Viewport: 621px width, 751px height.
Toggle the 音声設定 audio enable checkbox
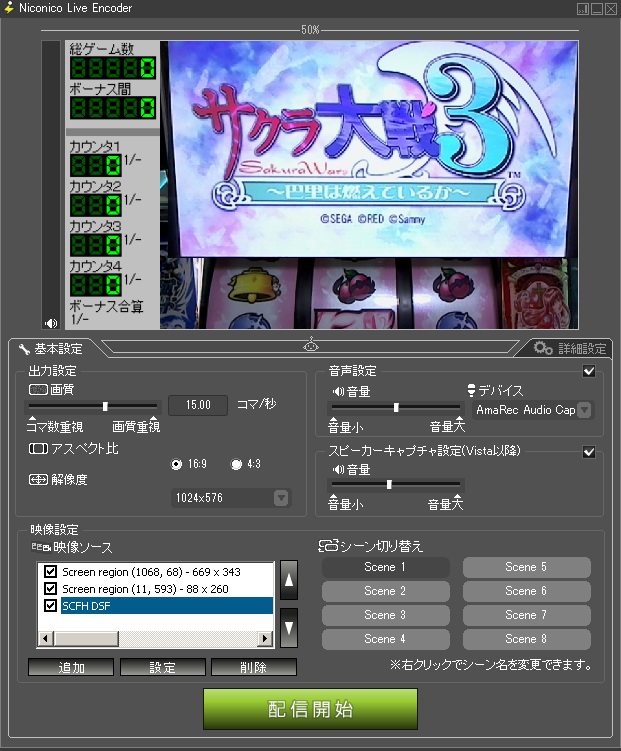589,371
